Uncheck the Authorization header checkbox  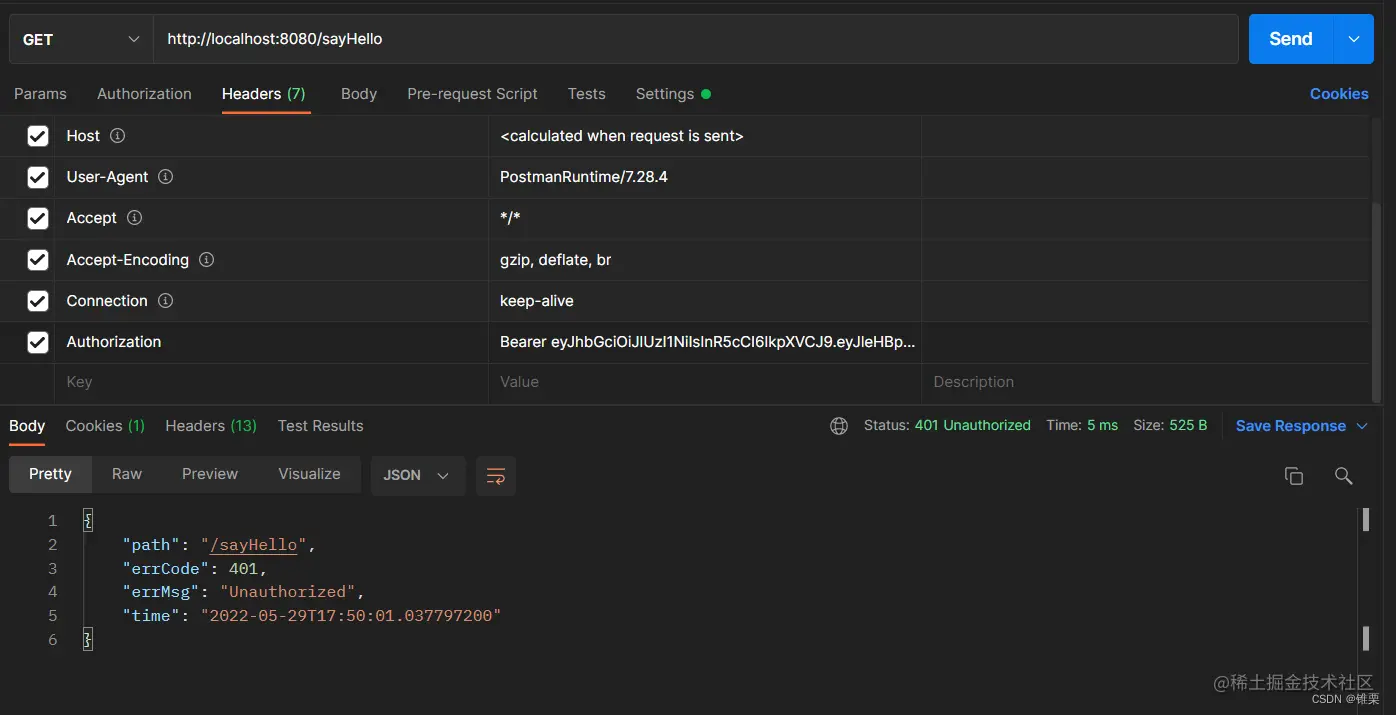[38, 342]
